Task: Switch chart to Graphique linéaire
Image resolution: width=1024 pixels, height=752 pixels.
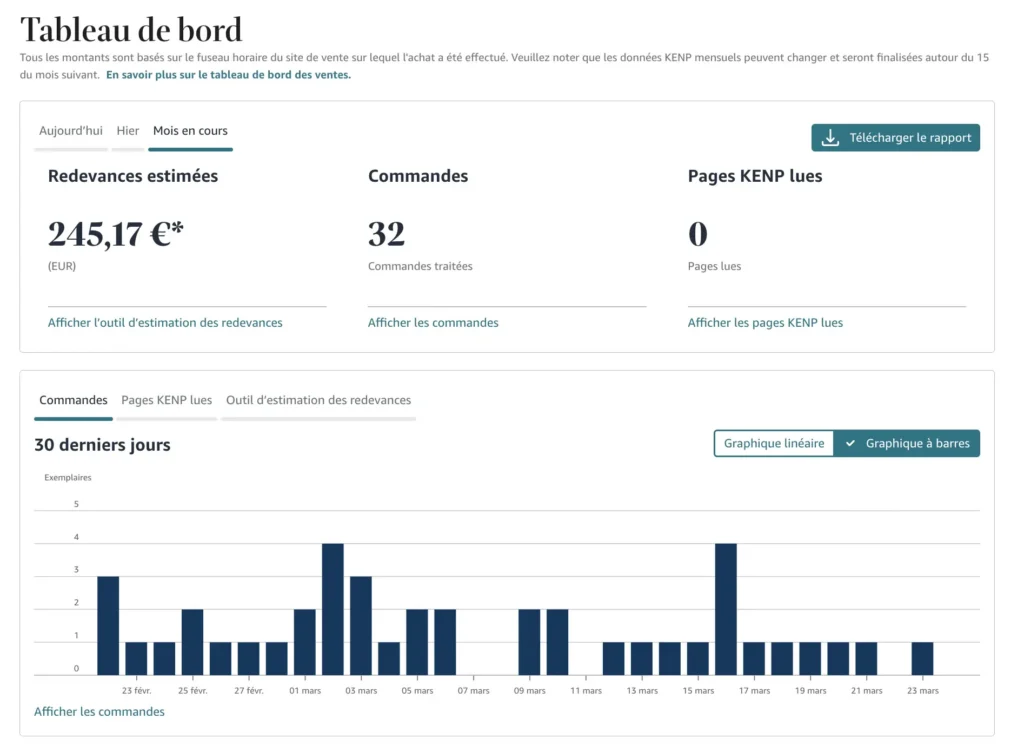Action: (x=774, y=443)
